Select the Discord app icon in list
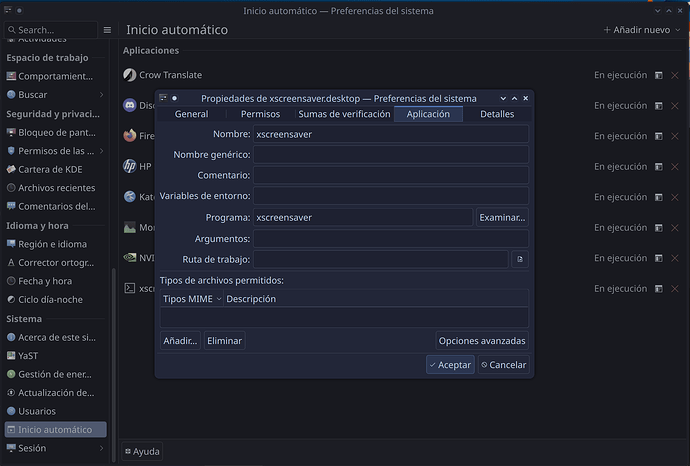The height and width of the screenshot is (466, 690). tap(129, 105)
